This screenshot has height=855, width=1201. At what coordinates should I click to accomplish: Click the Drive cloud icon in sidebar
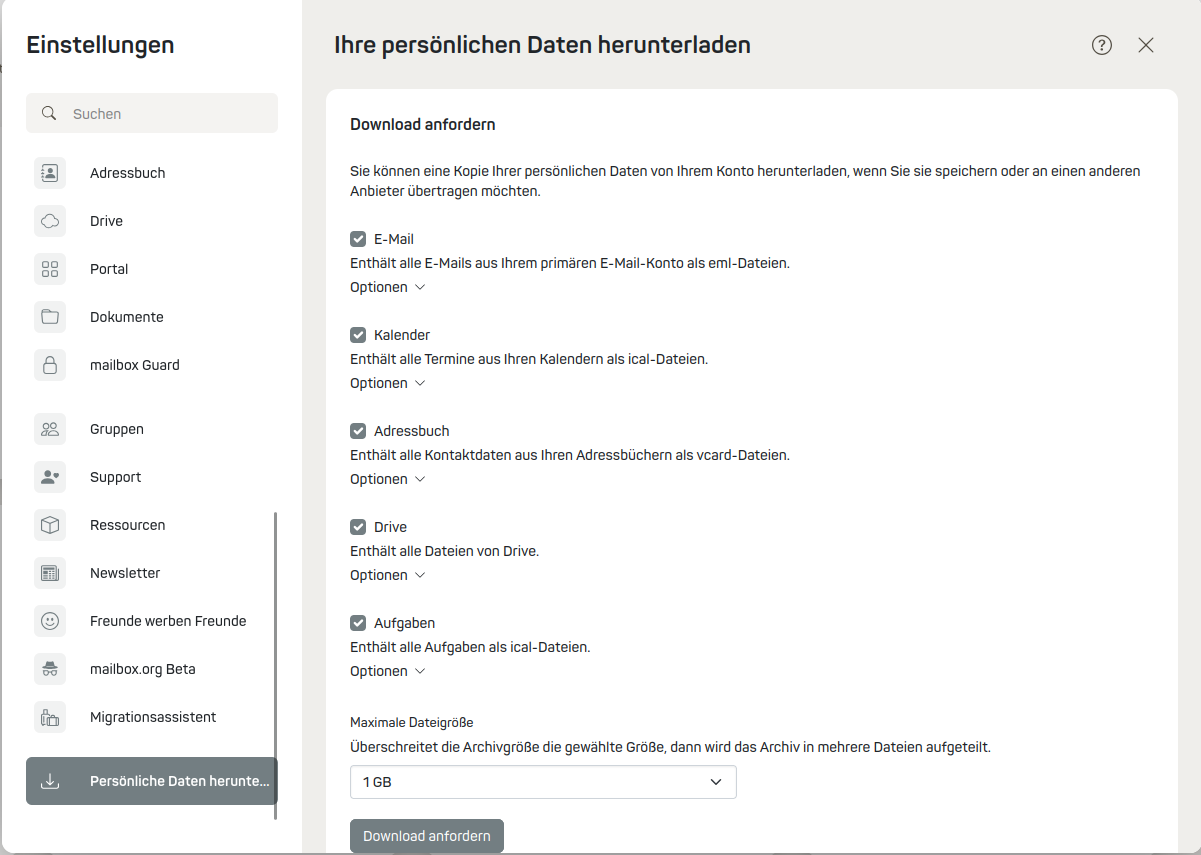pos(49,221)
